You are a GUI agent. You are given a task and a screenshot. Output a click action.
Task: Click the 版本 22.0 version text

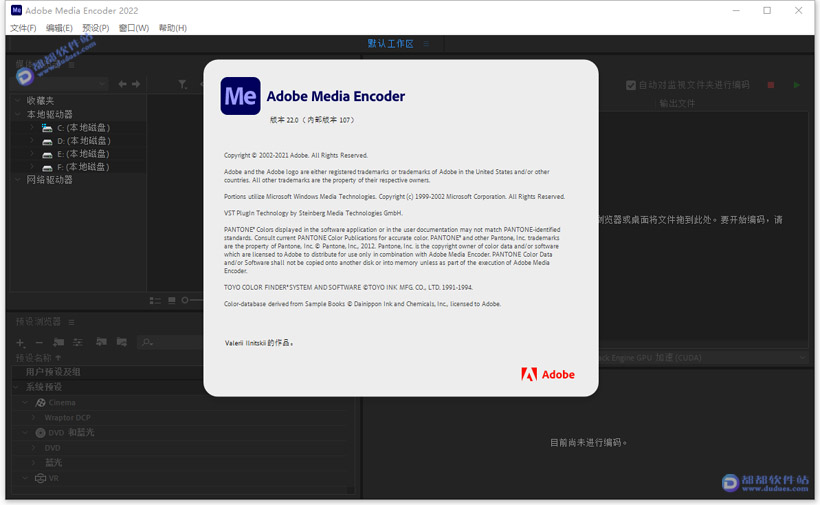click(312, 120)
